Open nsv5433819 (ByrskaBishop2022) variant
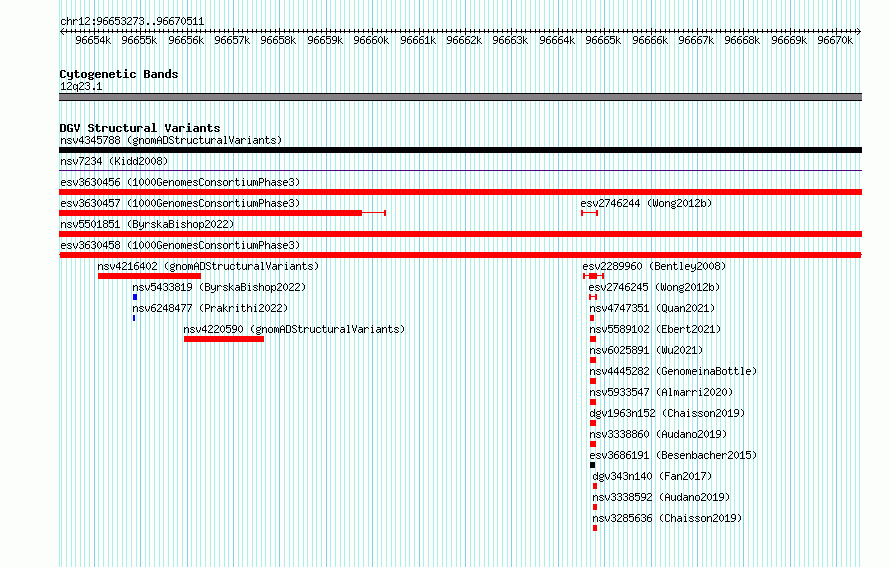 tap(219, 287)
